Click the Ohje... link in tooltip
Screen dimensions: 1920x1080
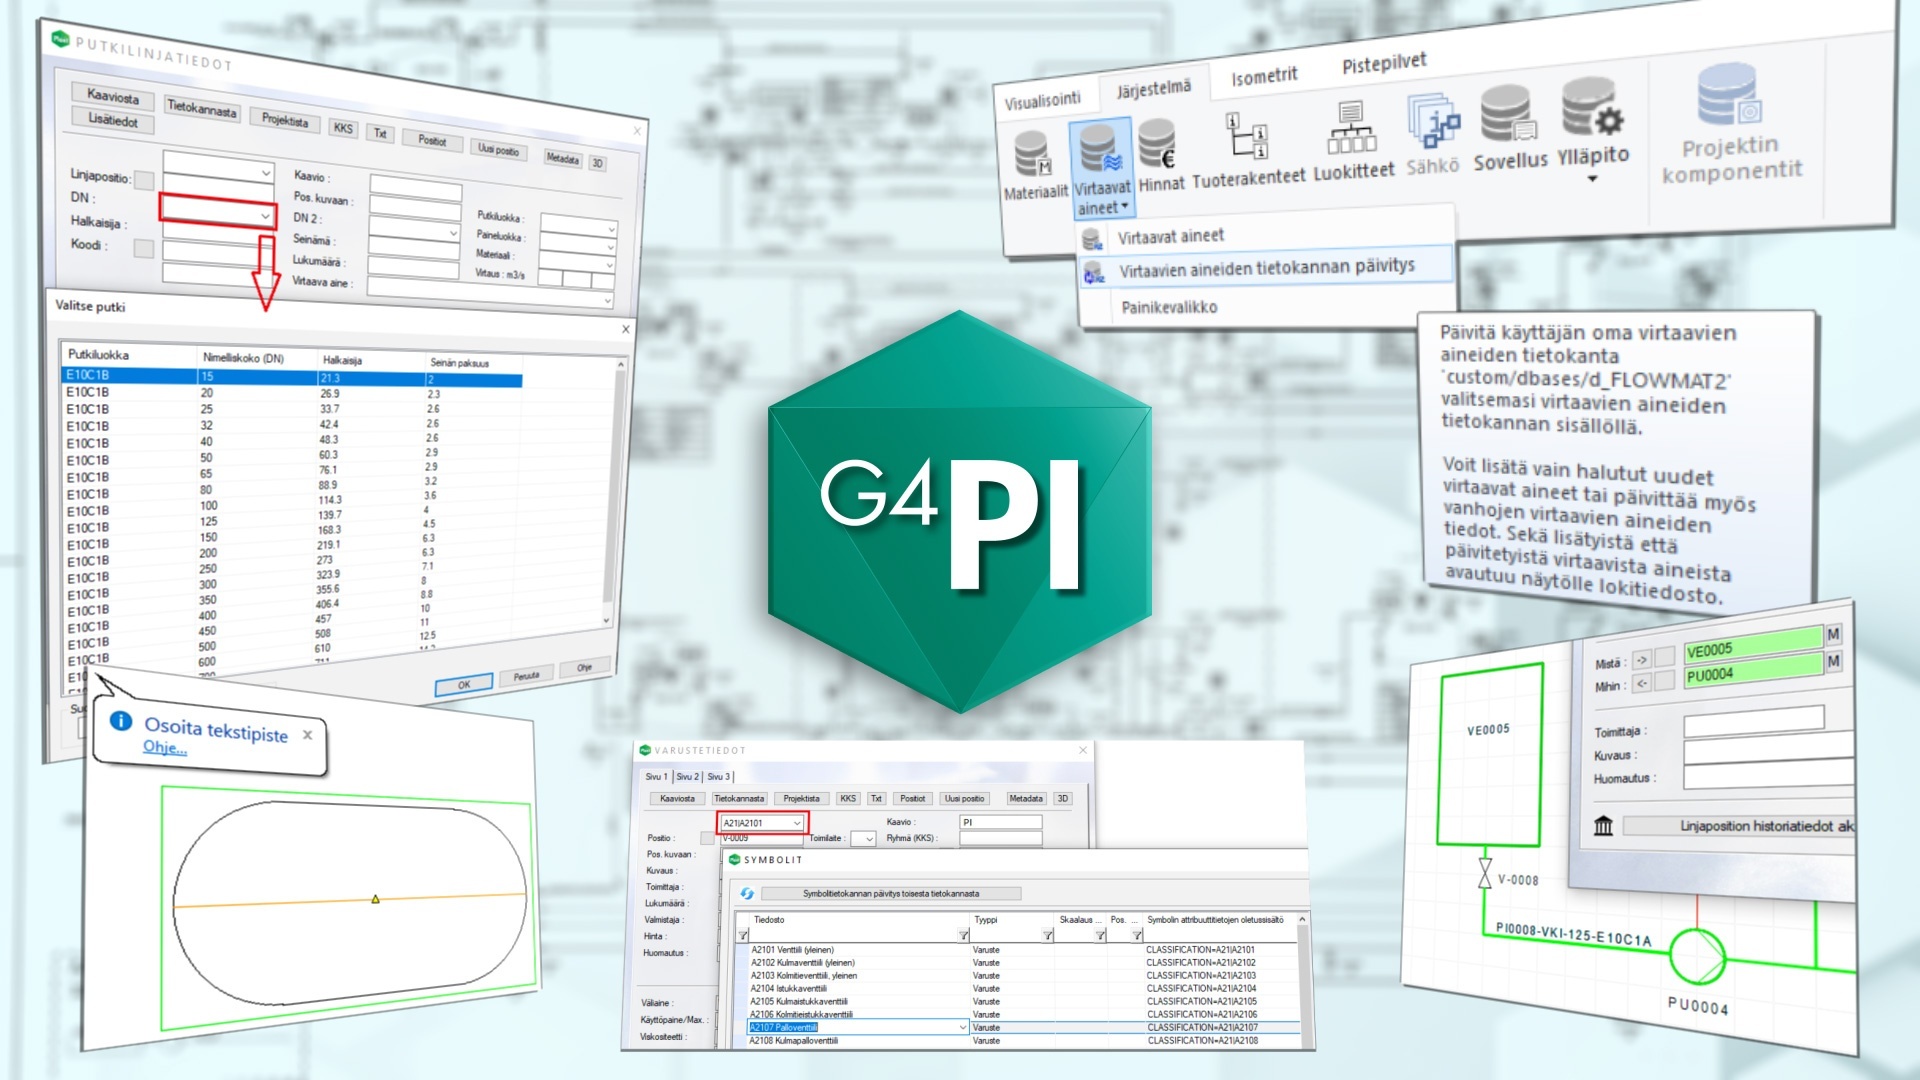tap(164, 747)
